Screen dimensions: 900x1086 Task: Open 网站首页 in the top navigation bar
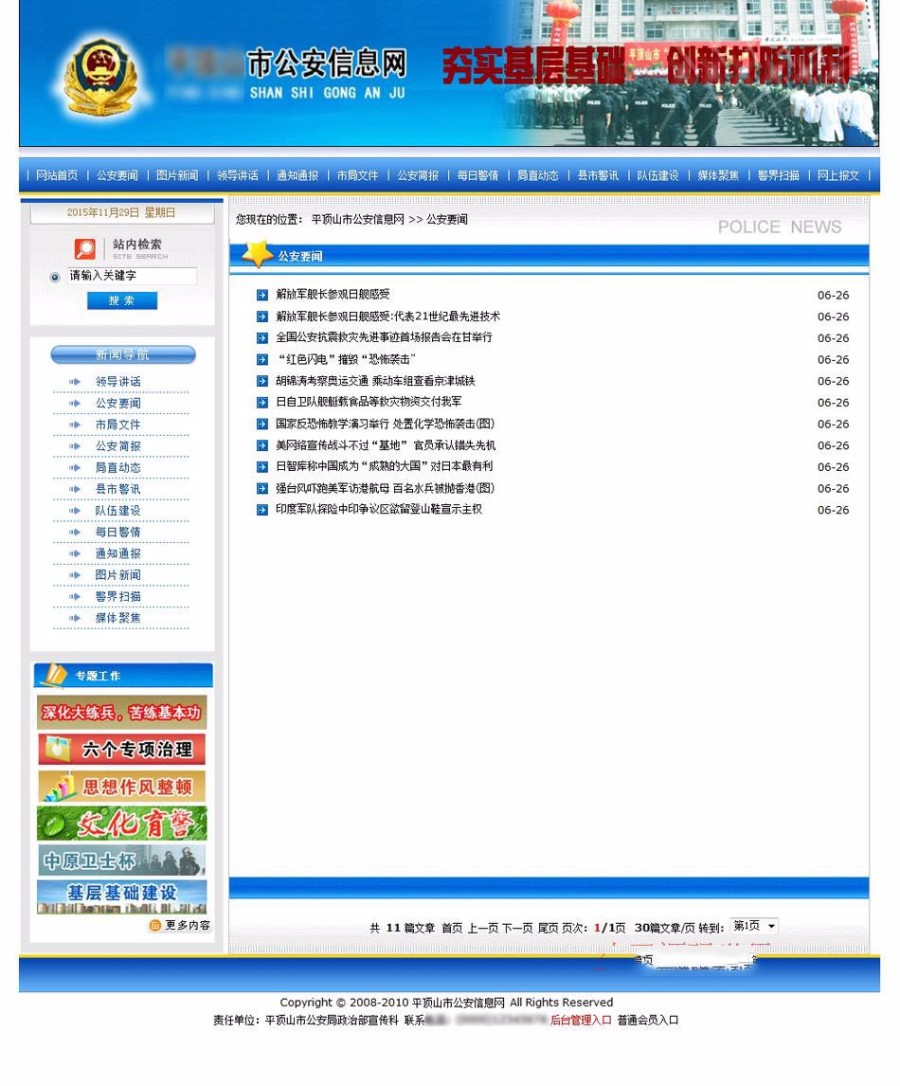57,175
